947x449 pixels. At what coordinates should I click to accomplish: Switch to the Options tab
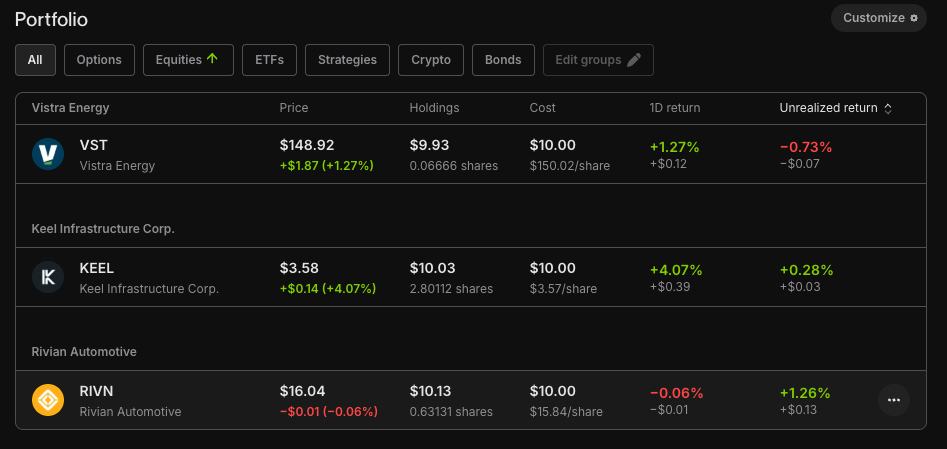99,60
